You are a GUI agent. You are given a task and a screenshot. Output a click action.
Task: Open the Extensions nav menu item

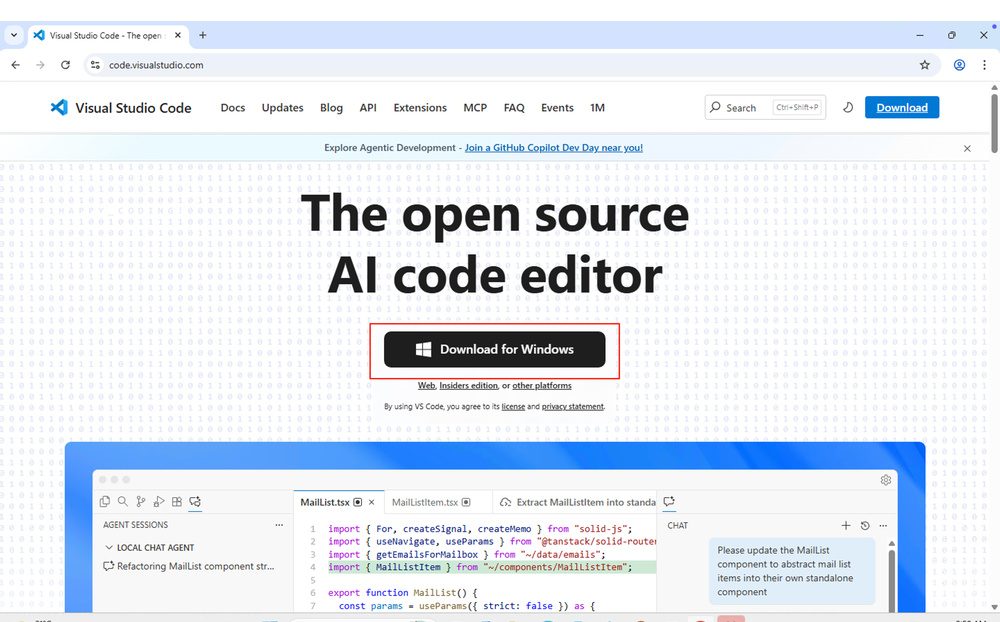point(420,108)
